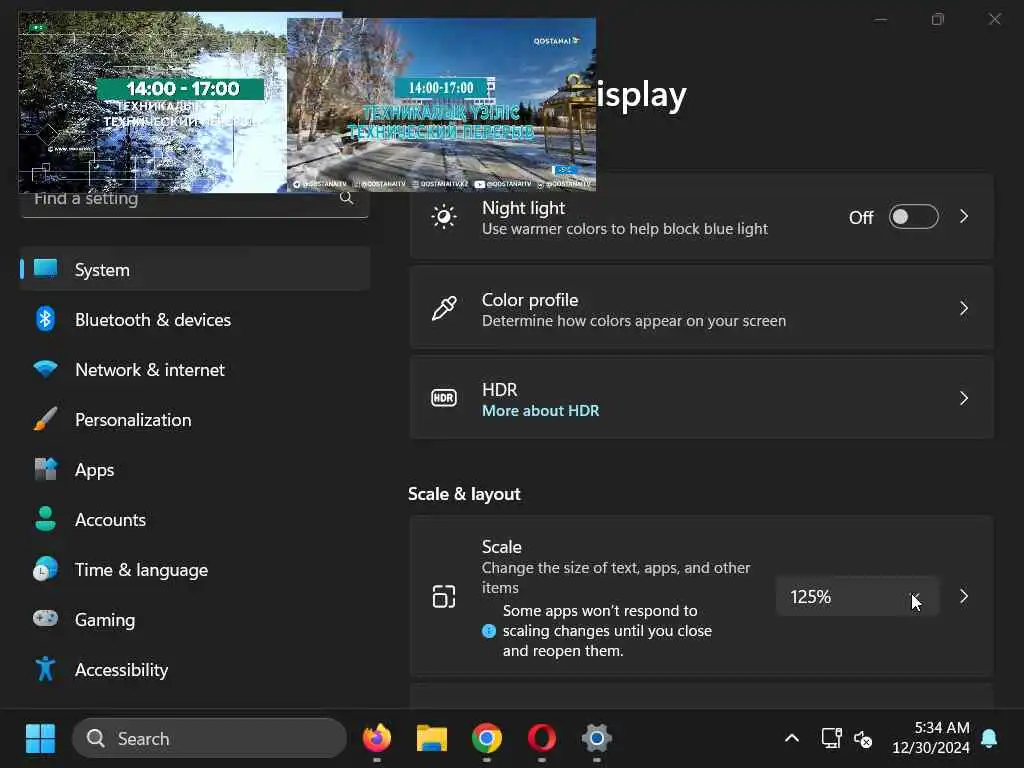Screen dimensions: 1024x768
Task: Click the Personalization paintbrush icon
Action: [x=45, y=419]
